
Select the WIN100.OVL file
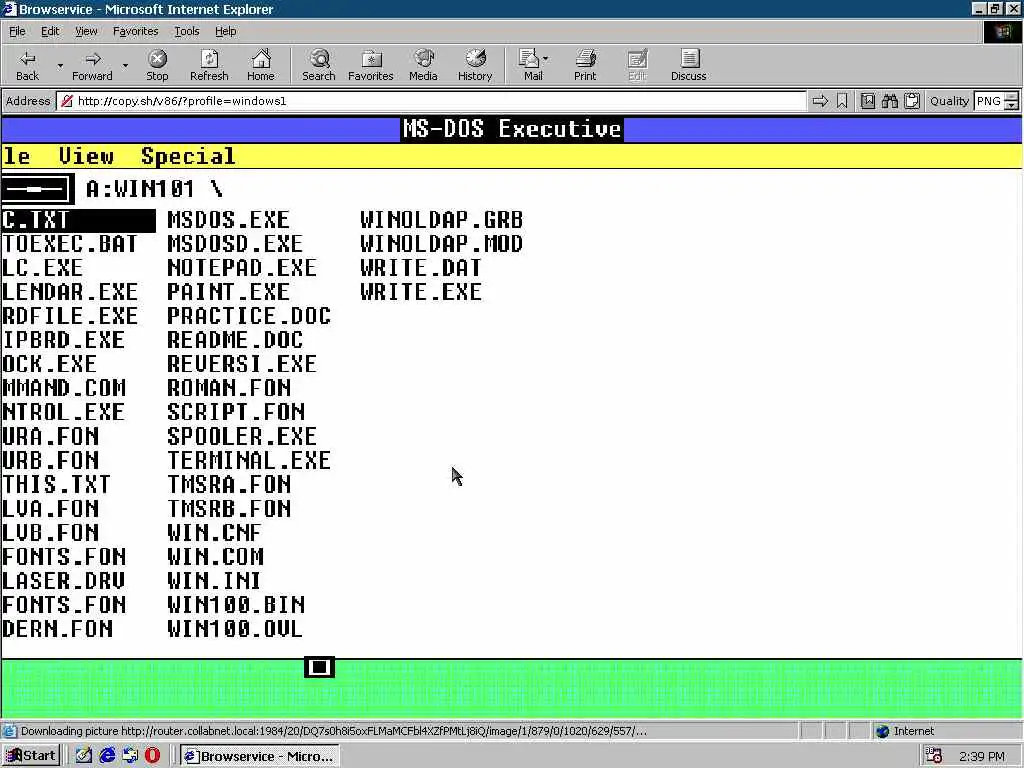pos(235,629)
